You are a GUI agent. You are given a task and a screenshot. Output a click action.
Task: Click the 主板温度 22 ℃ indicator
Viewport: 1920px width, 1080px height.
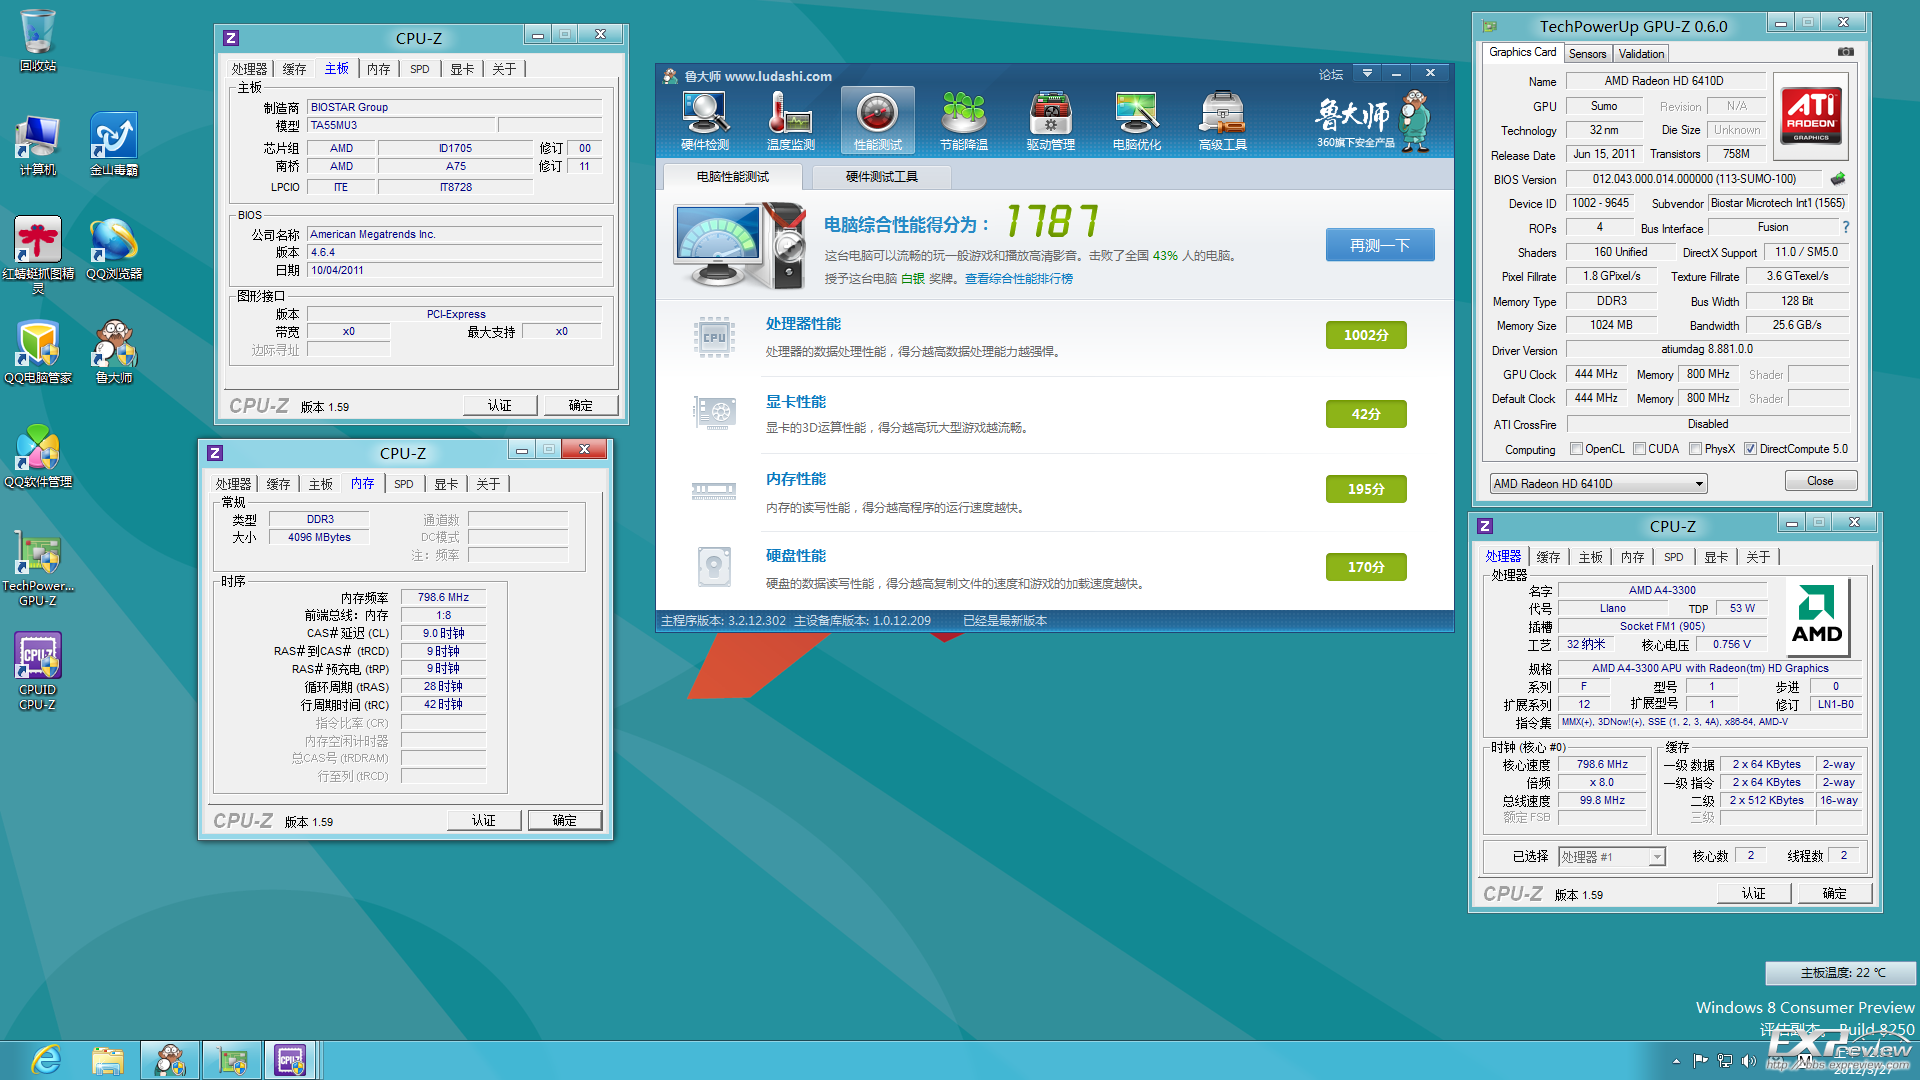tap(1841, 973)
